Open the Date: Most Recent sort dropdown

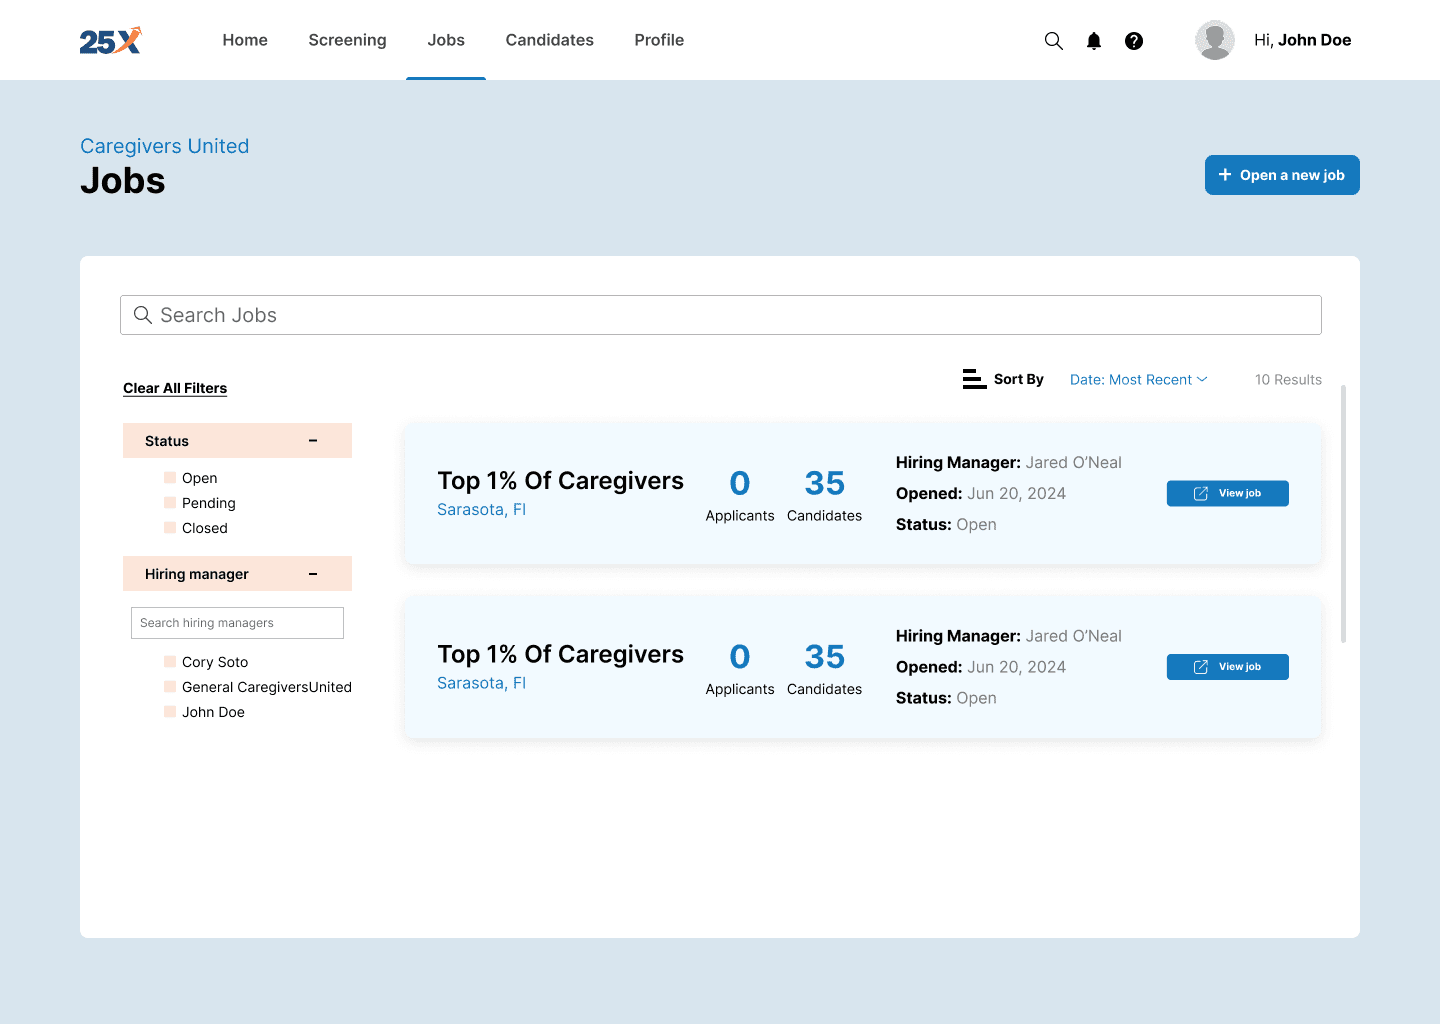coord(1138,379)
